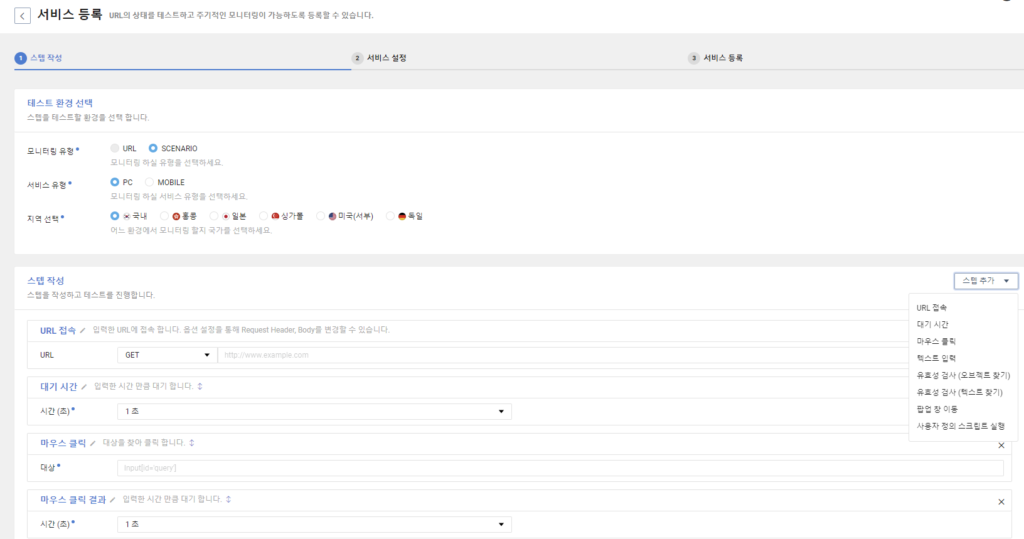Viewport: 1024px width, 539px height.
Task: Click the pencil icon next to 마우스 클릭 title
Action: click(93, 443)
